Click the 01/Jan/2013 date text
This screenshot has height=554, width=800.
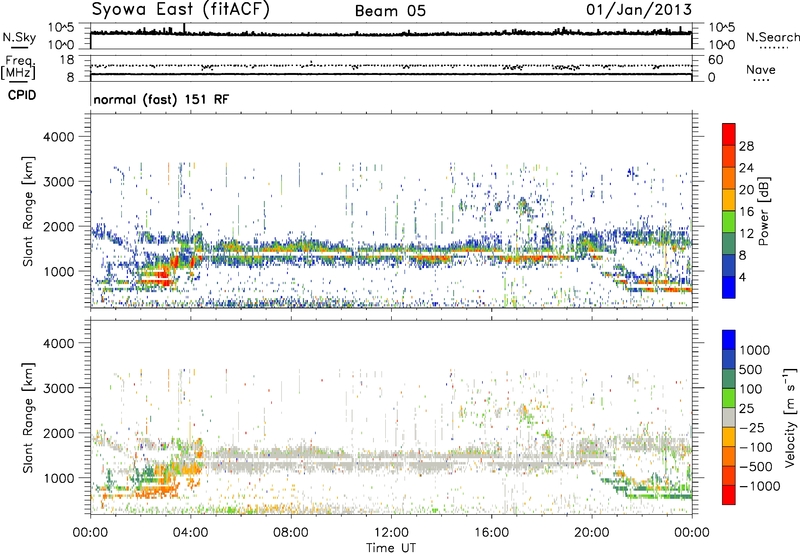639,10
